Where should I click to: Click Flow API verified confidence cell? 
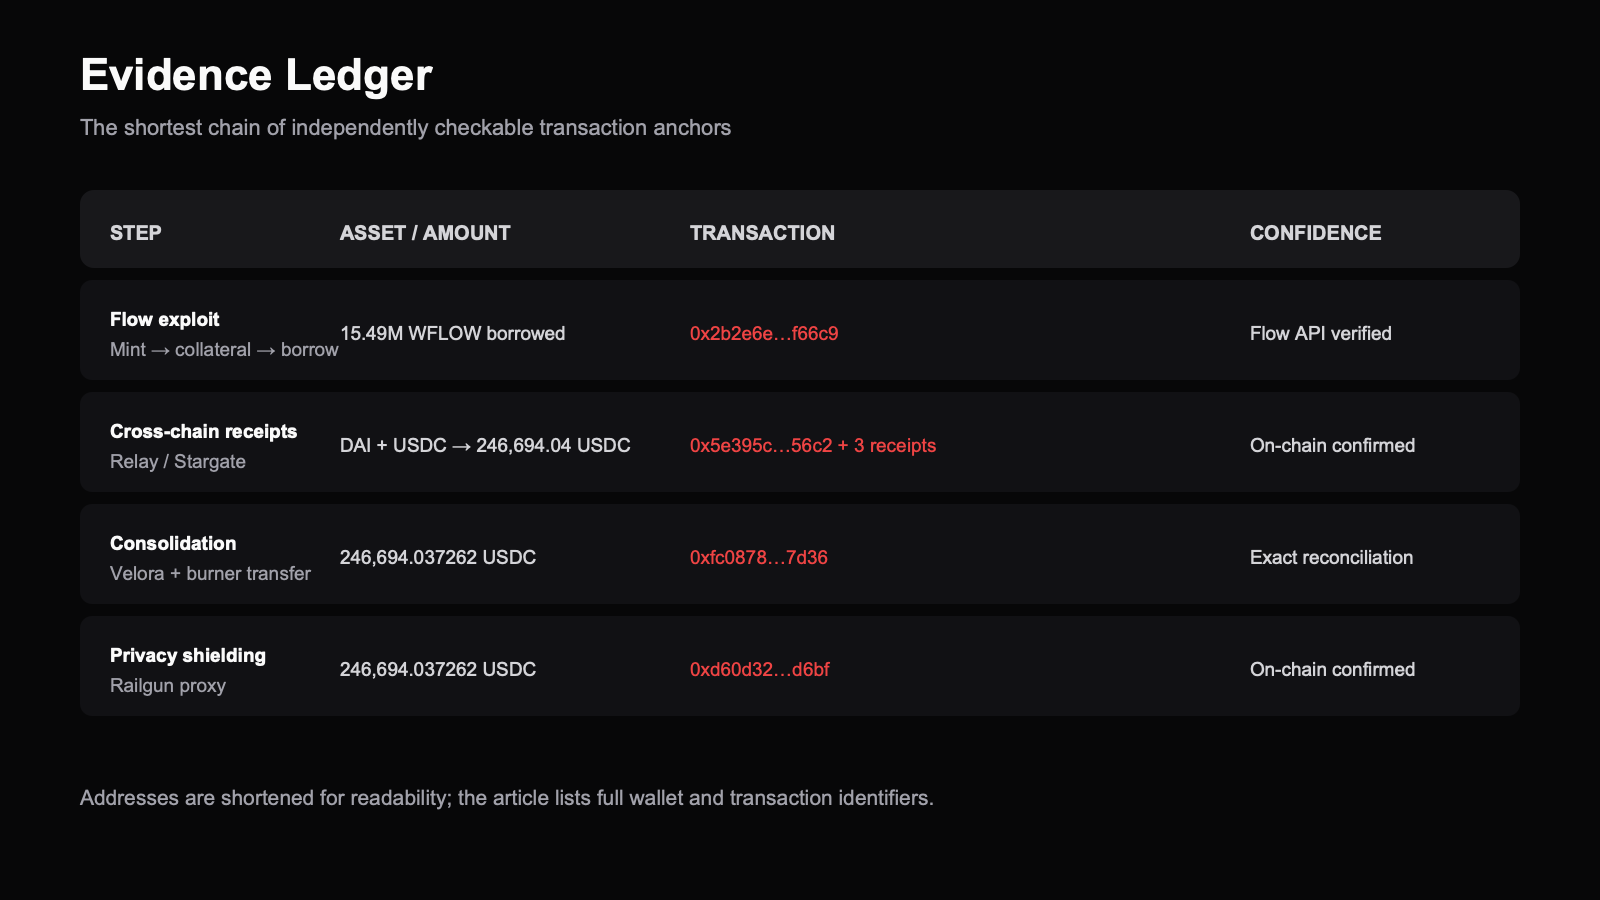1321,334
